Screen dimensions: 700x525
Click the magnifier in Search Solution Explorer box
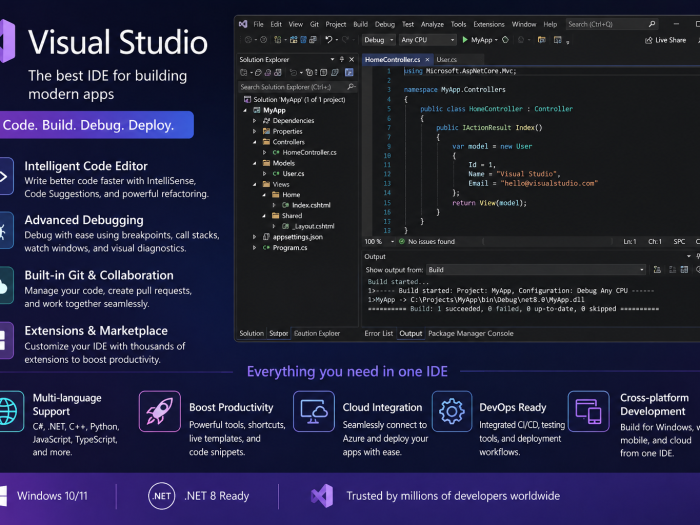click(x=351, y=87)
